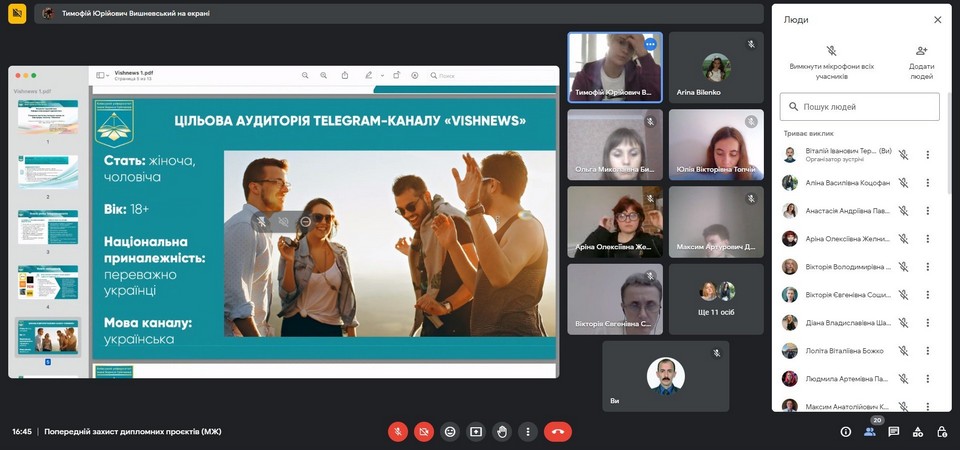Image resolution: width=960 pixels, height=450 pixels.
Task: Click the people icon with badge 20
Action: pyautogui.click(x=869, y=431)
